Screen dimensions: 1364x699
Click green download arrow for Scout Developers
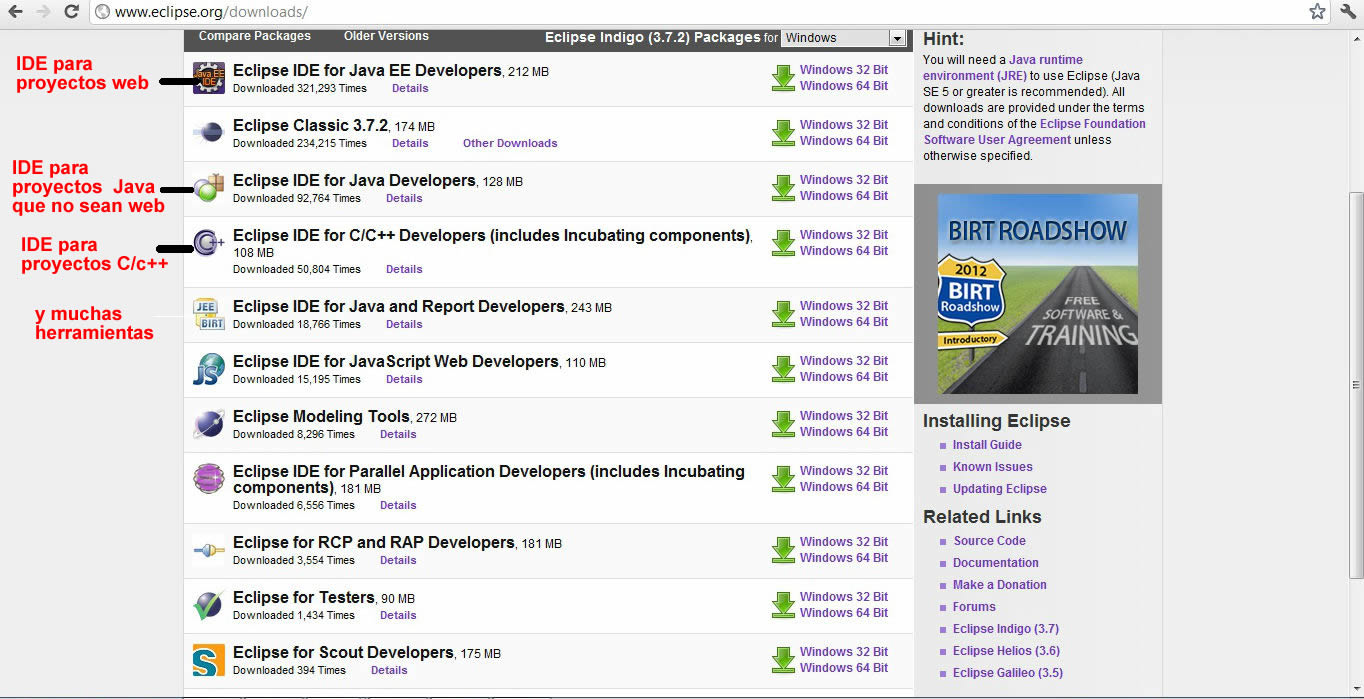click(x=783, y=660)
